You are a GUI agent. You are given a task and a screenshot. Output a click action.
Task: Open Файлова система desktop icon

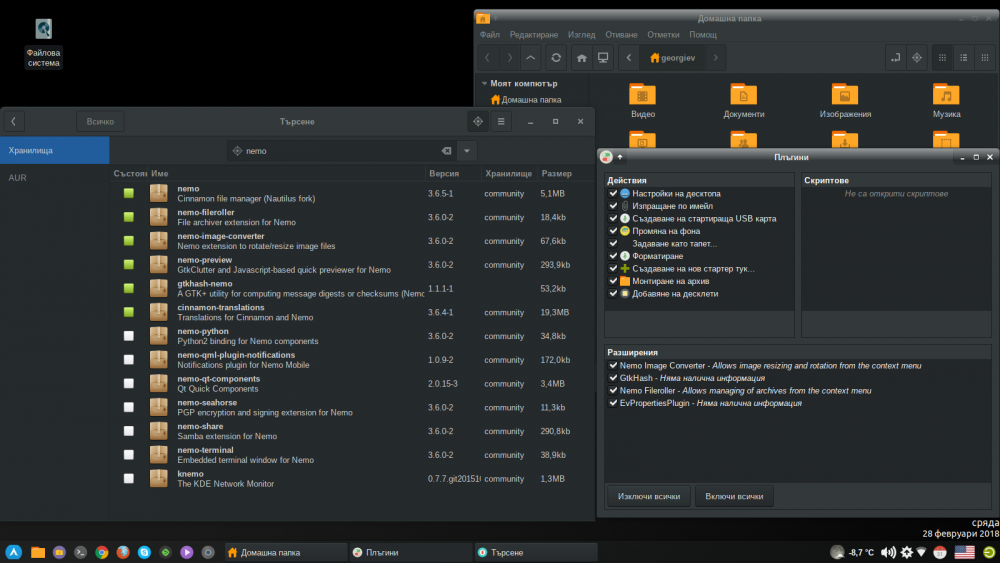coord(43,43)
